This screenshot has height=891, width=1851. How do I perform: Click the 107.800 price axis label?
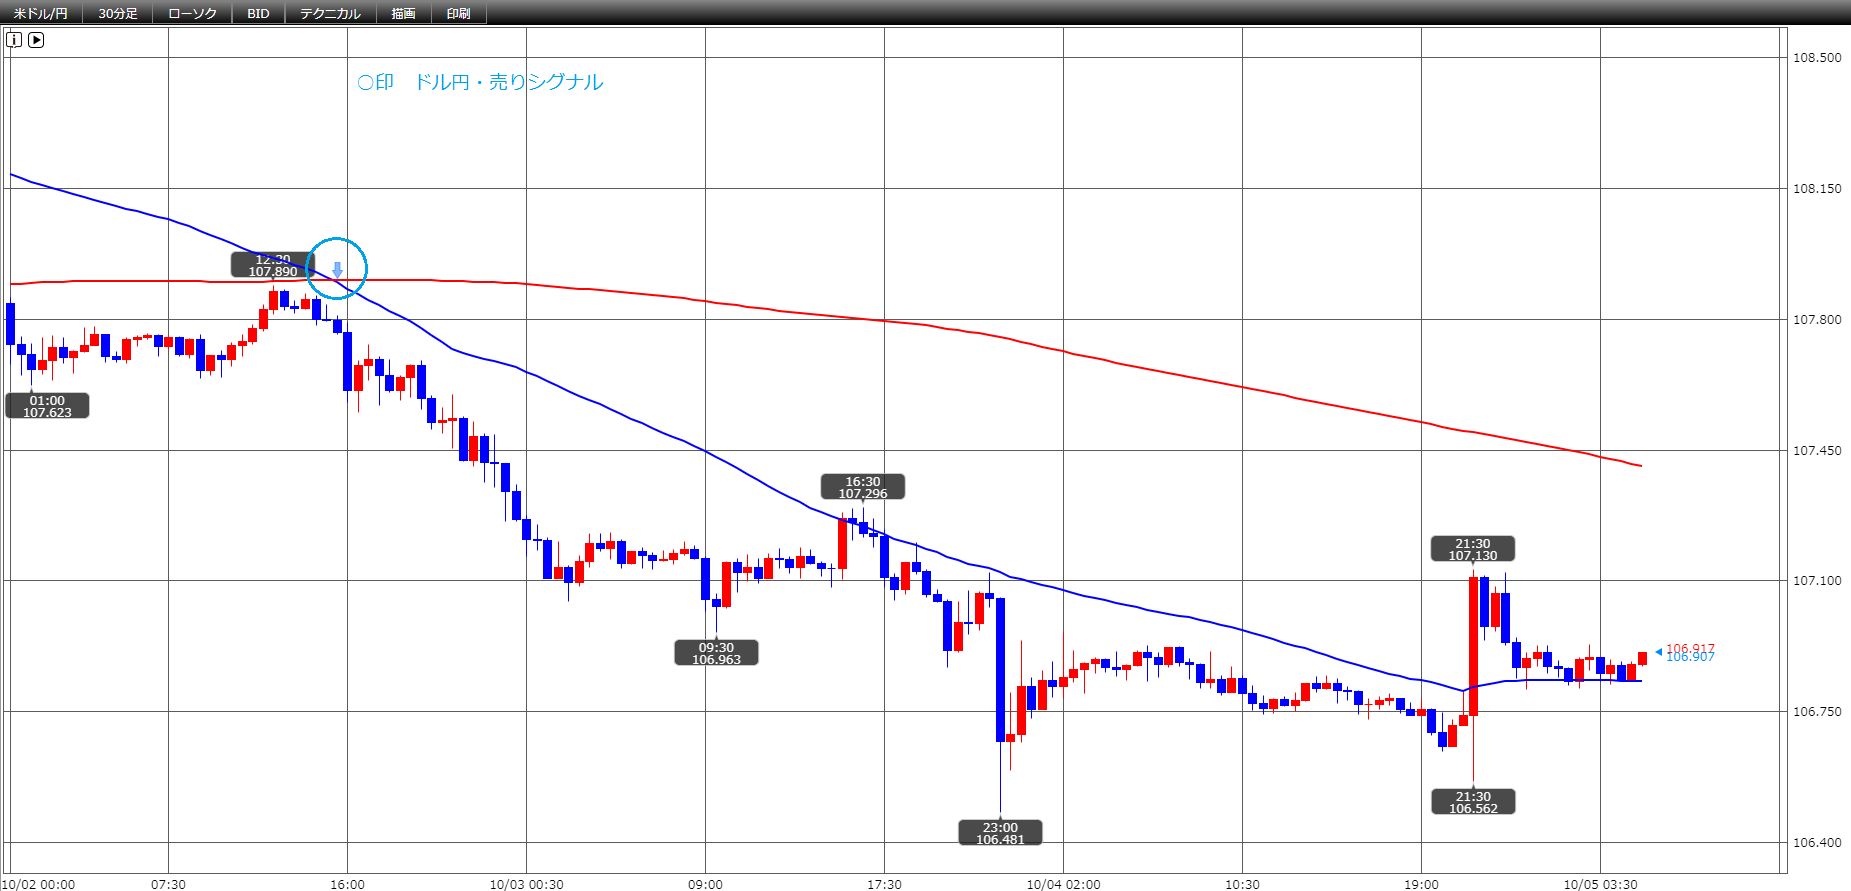tap(1816, 319)
